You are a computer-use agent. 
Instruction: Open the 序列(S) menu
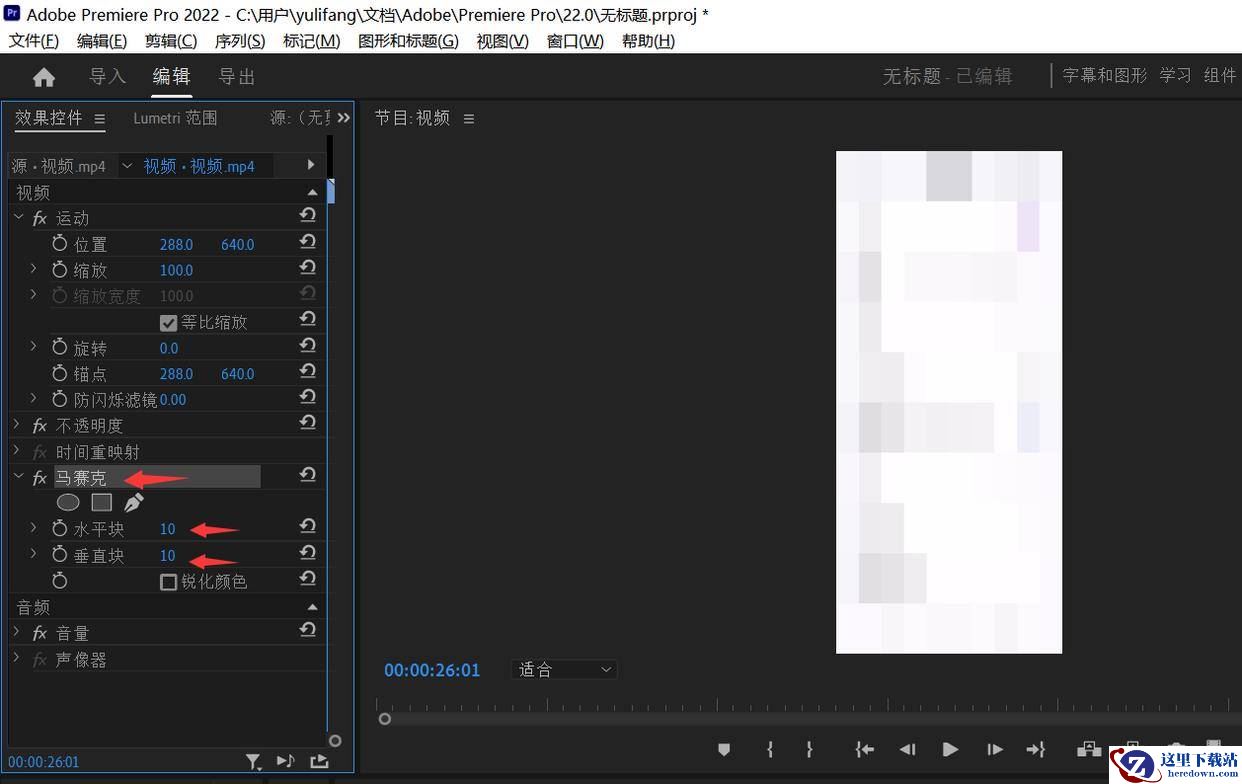point(240,41)
